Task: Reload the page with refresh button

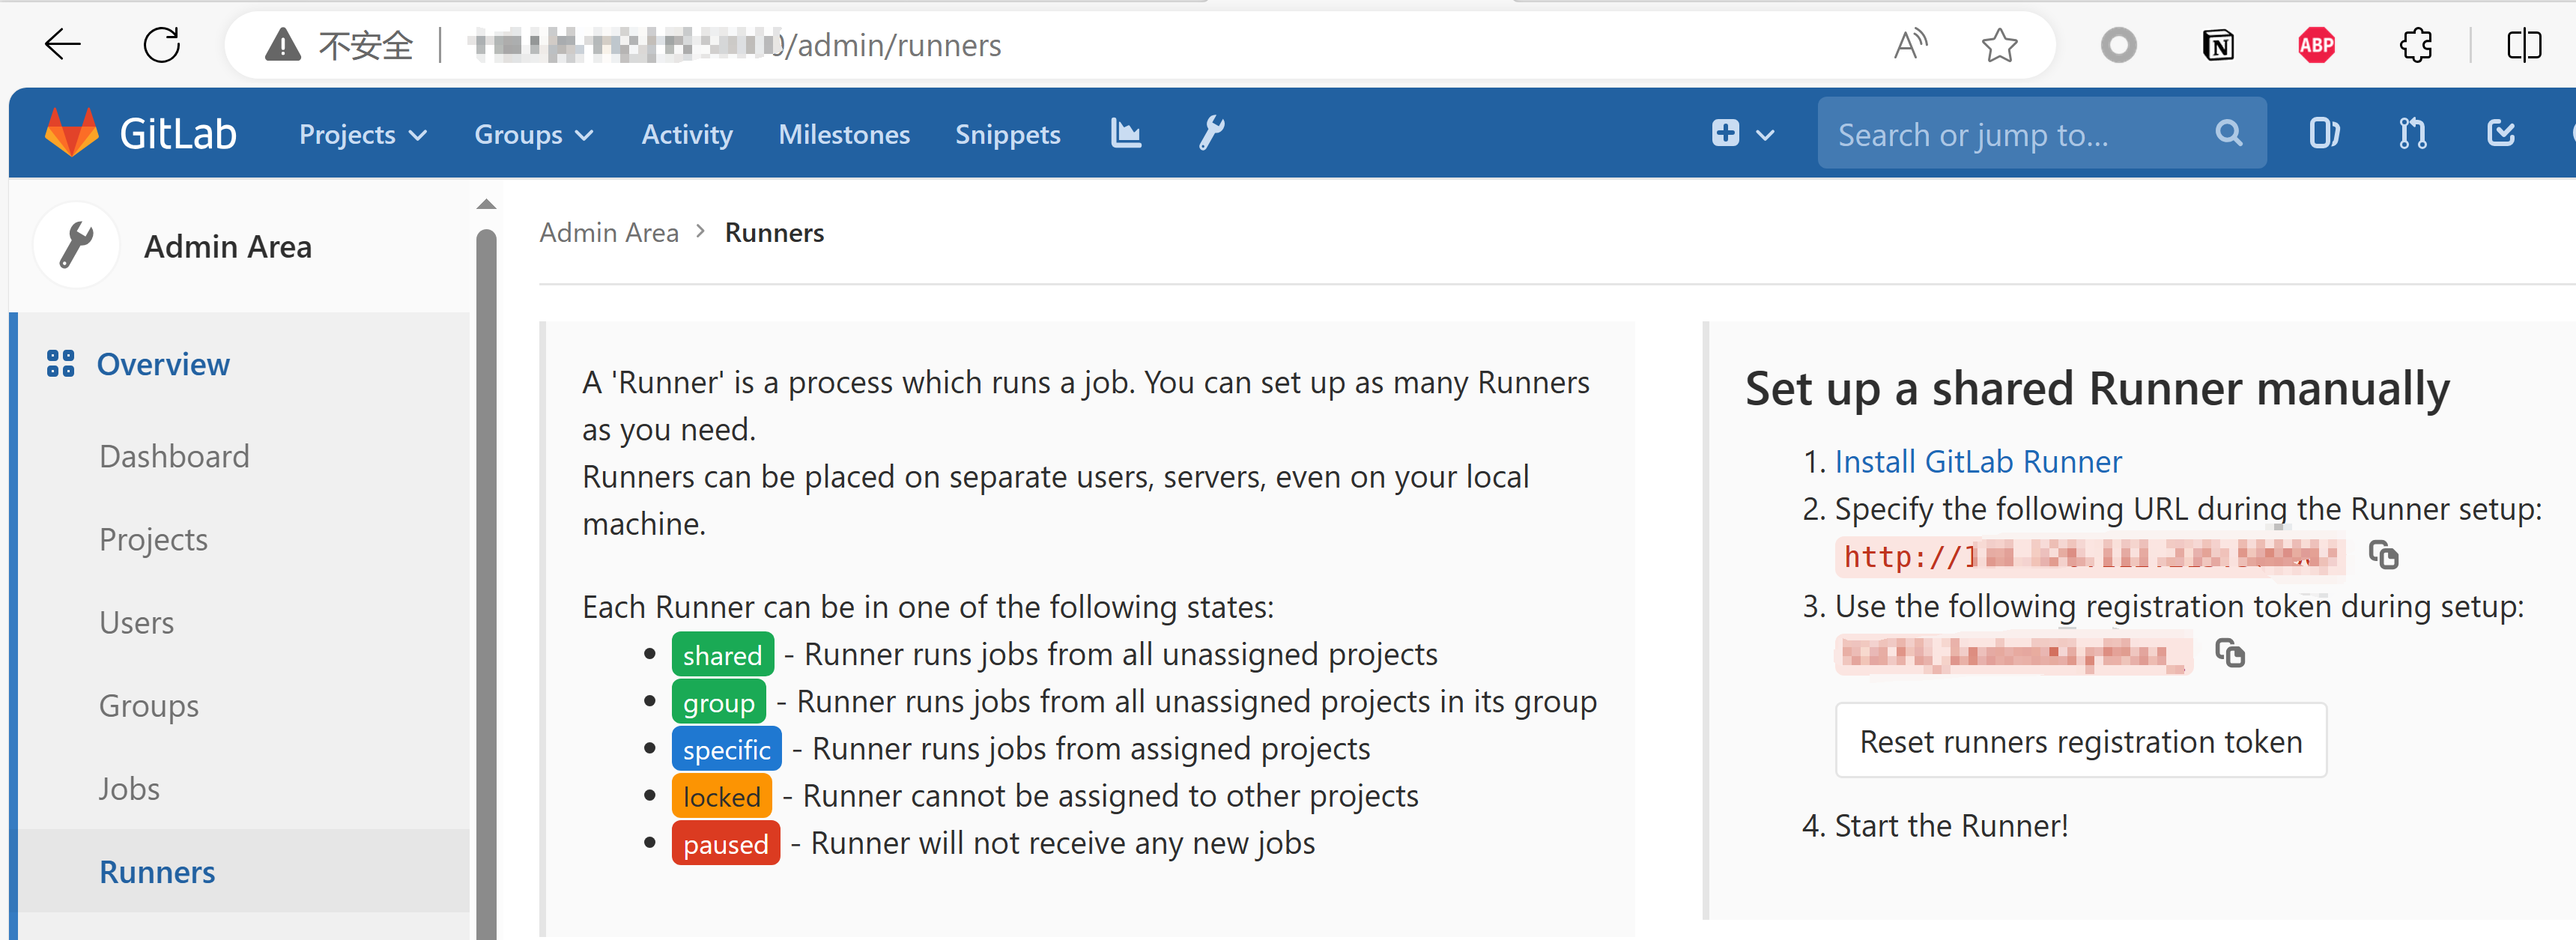Action: (x=161, y=45)
